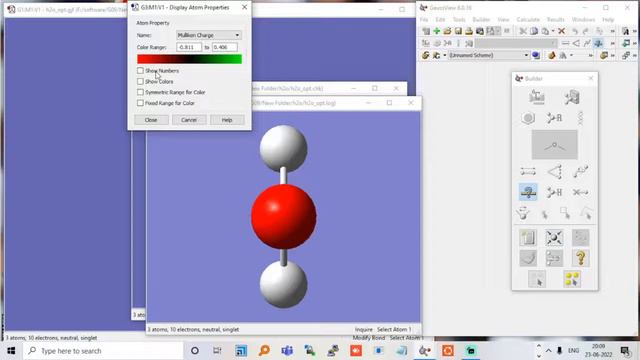Click the Color Range minimum value field
The height and width of the screenshot is (360, 640).
[x=189, y=47]
